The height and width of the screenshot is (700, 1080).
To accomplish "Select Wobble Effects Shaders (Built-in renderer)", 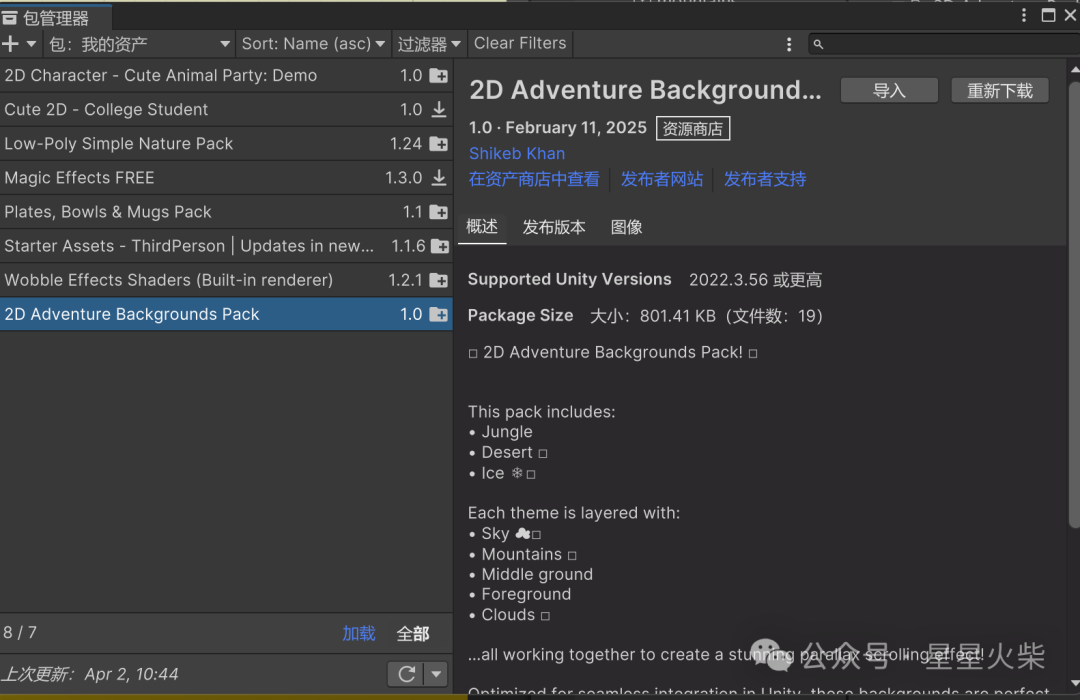I will click(226, 280).
